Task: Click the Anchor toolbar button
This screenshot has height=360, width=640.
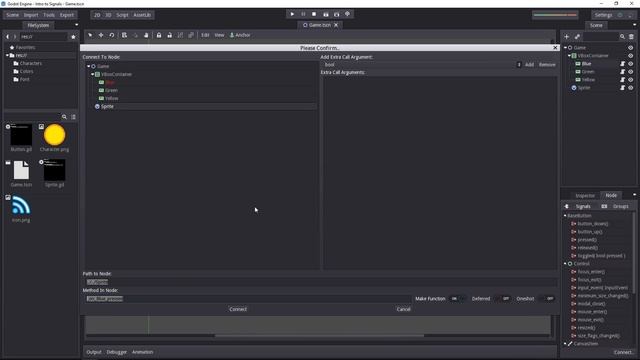Action: [240, 35]
